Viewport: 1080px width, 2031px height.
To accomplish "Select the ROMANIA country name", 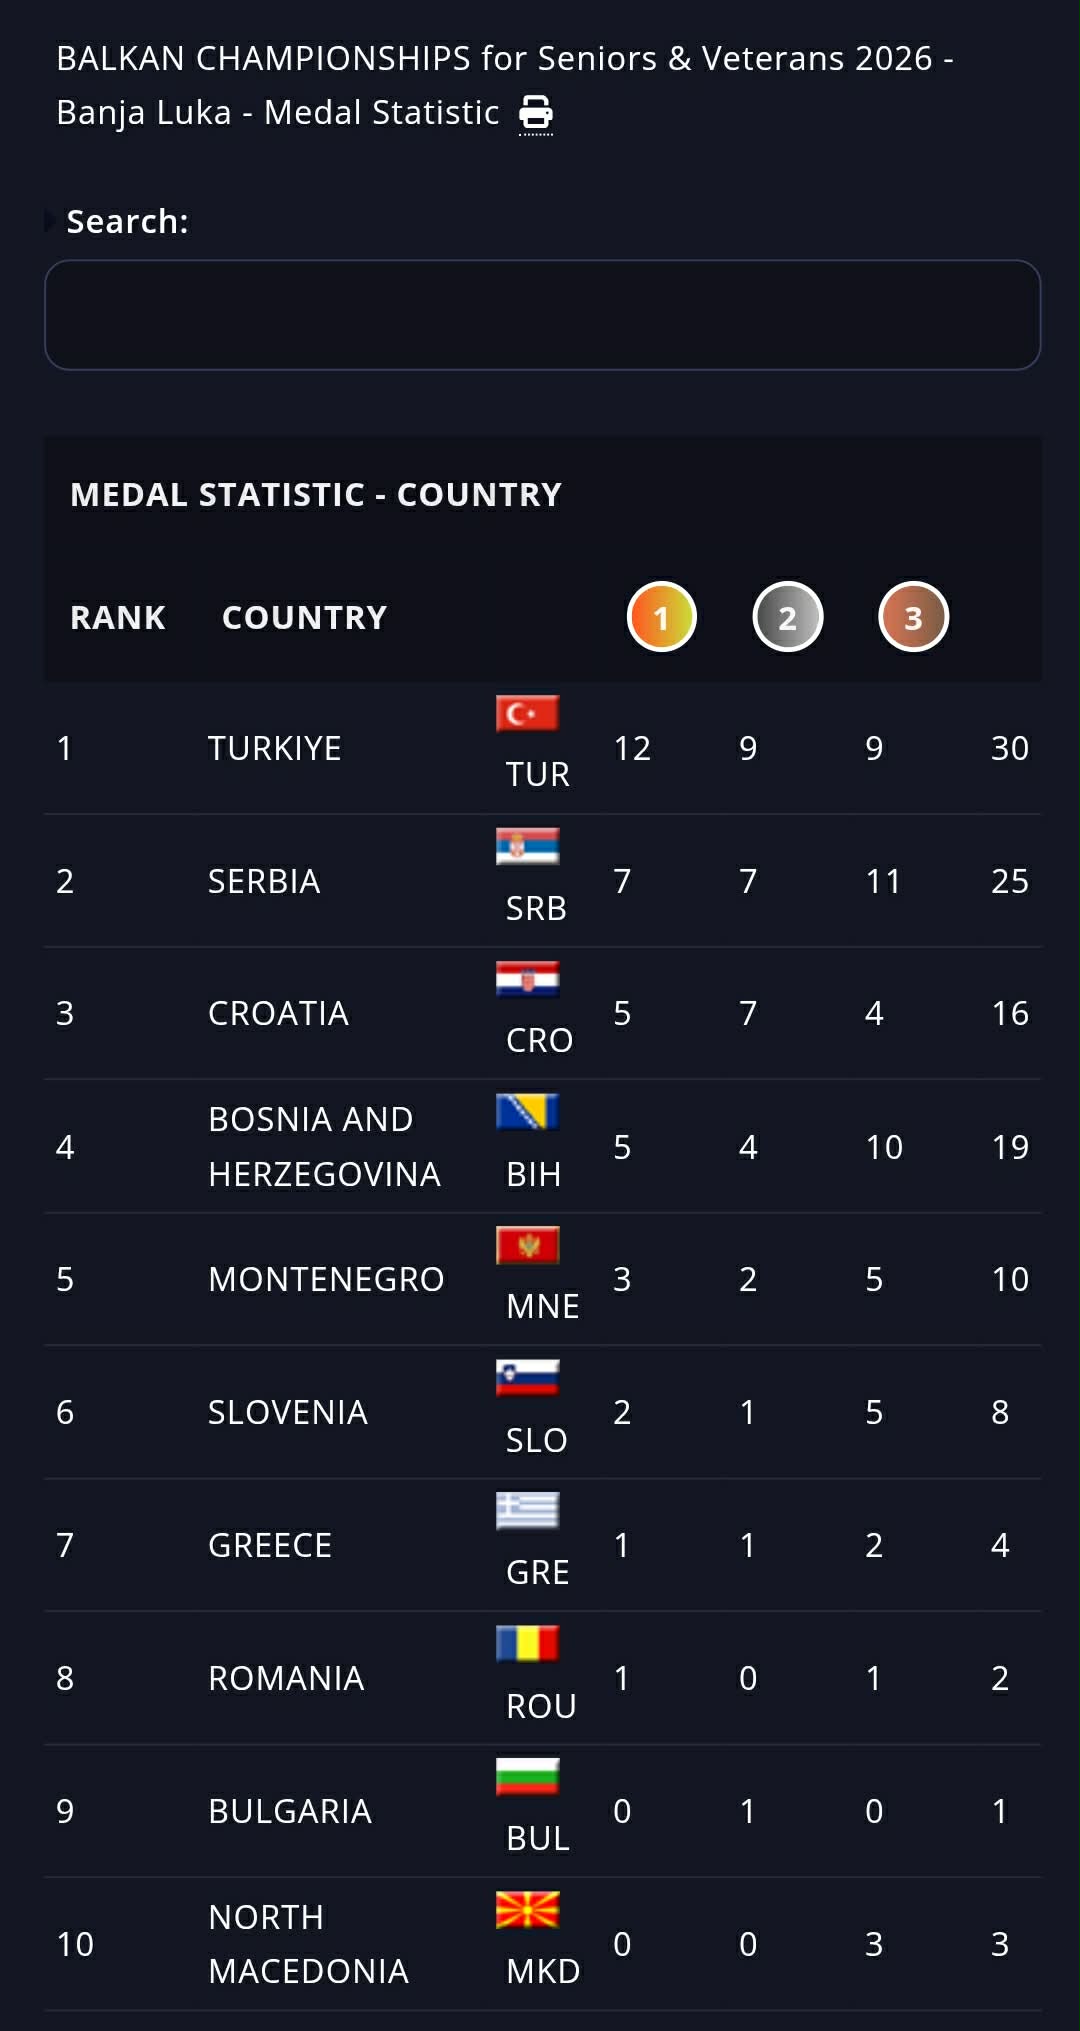I will coord(286,1678).
